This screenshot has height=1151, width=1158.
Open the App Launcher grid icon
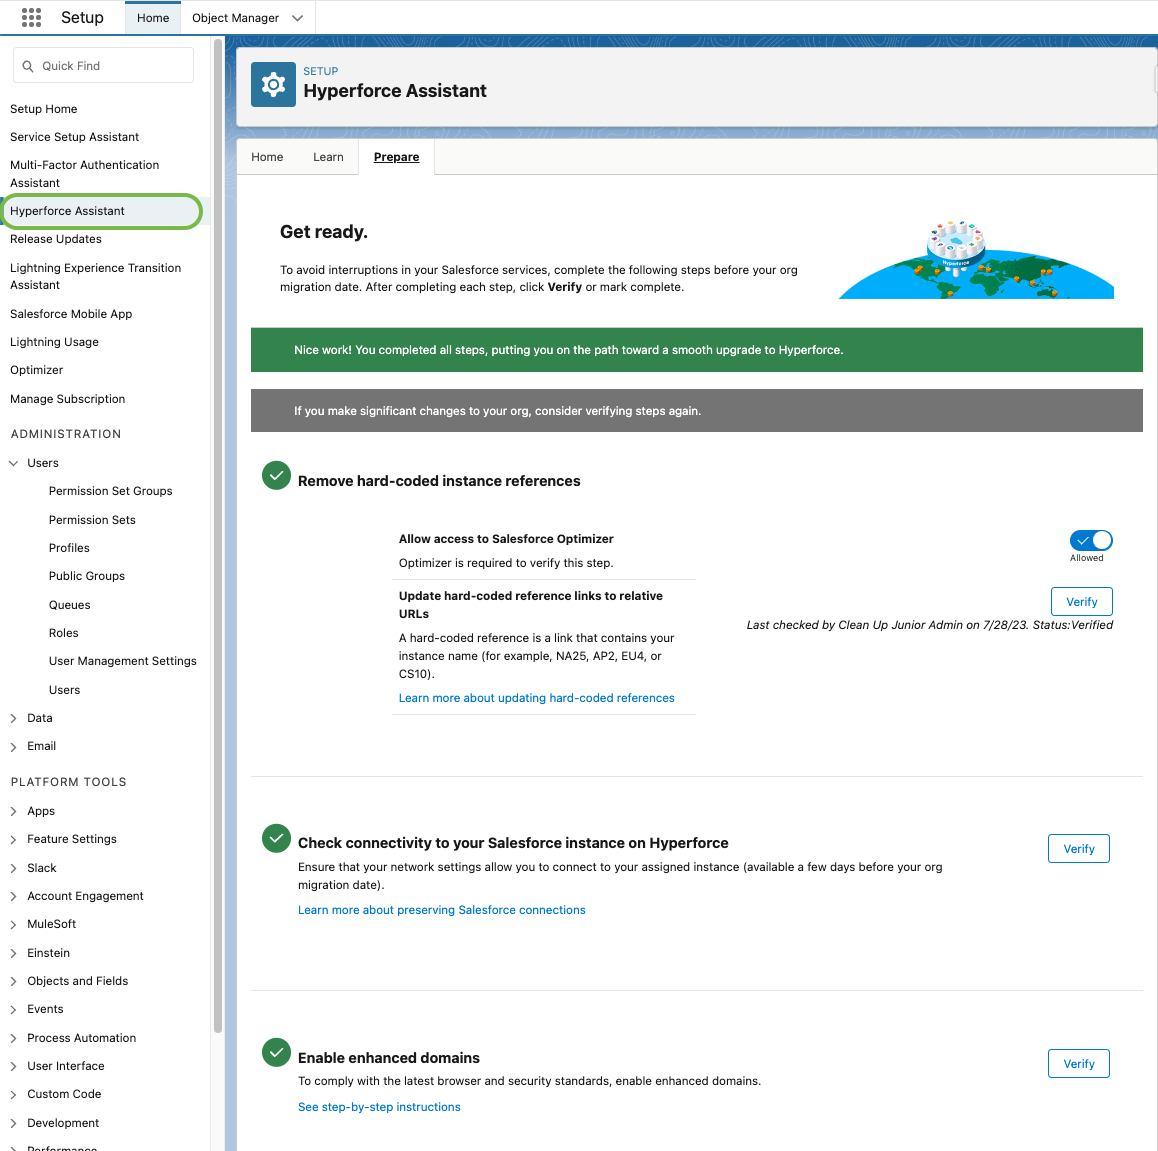tap(31, 17)
